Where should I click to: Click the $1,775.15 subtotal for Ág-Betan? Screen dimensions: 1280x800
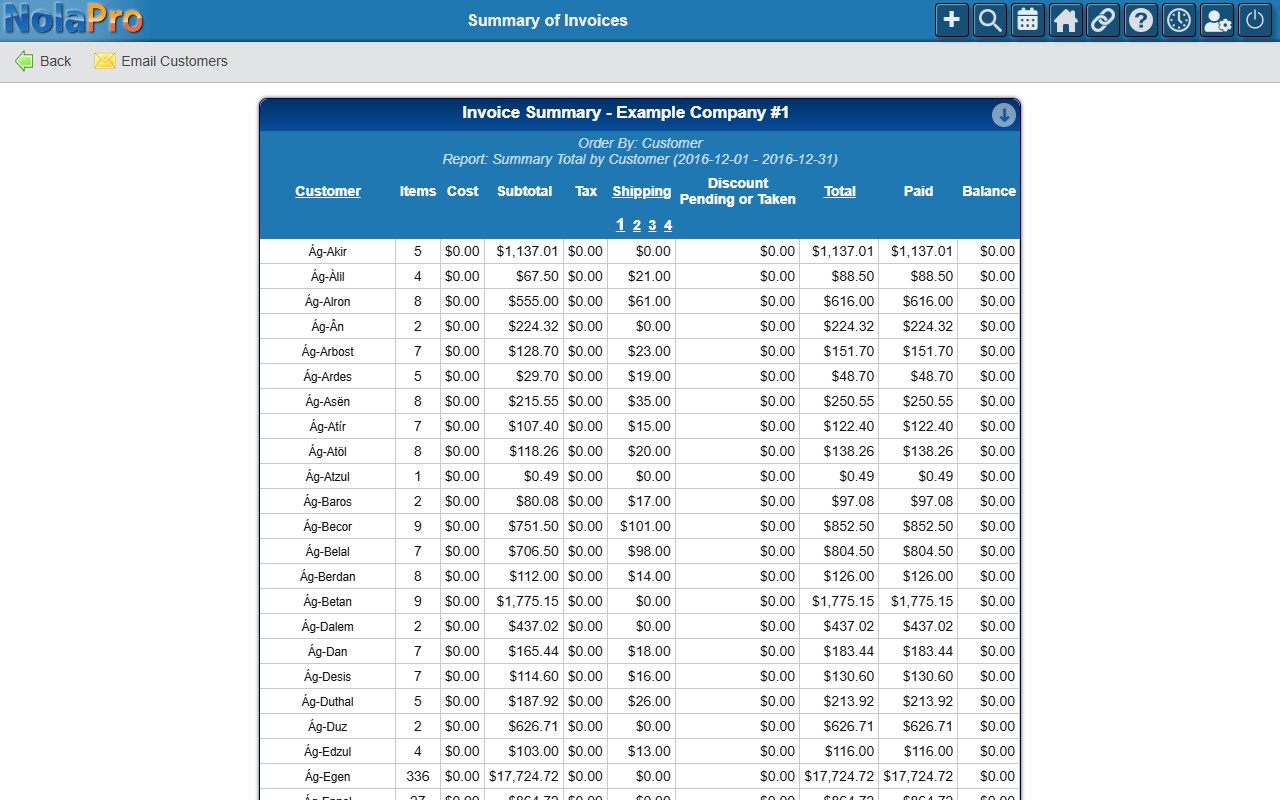527,601
